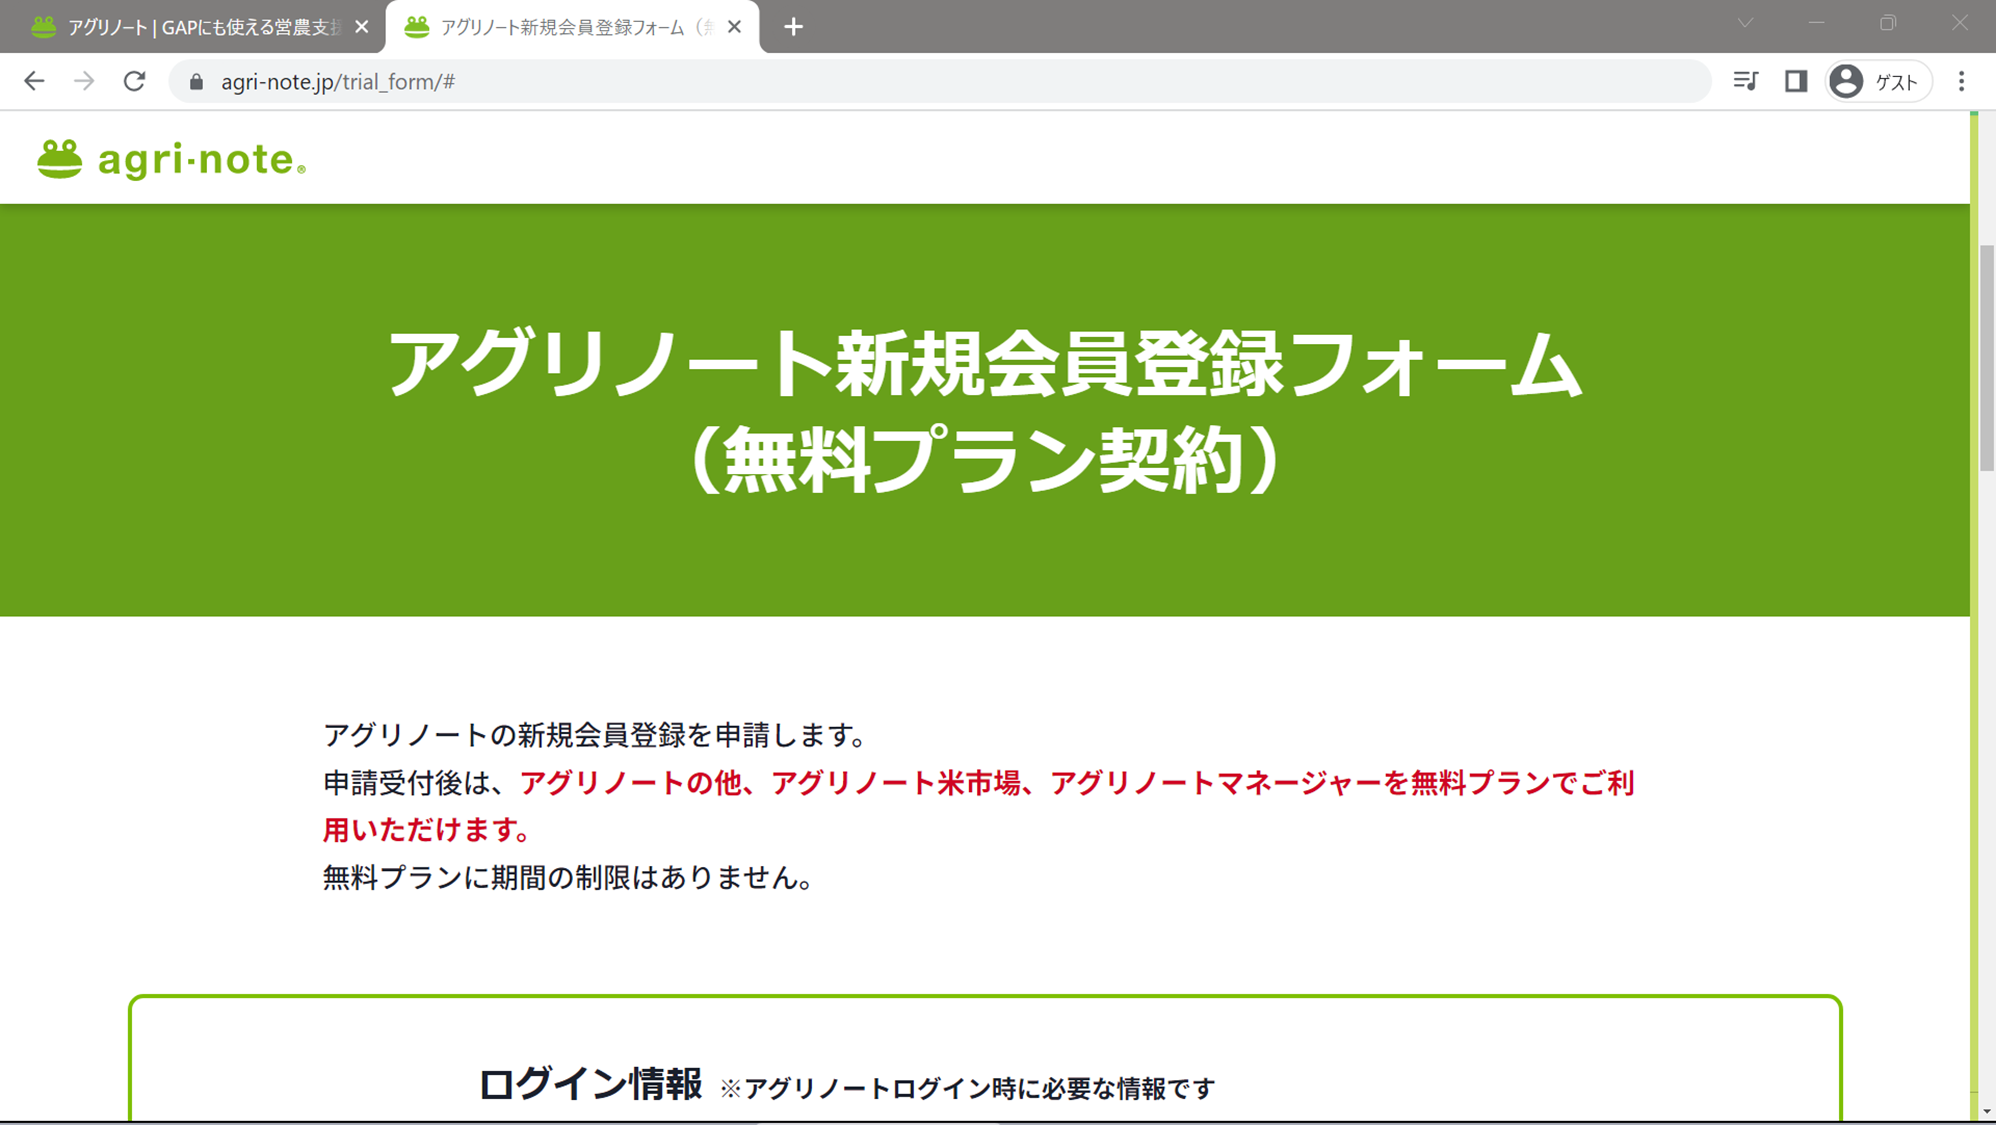Click the ログイン情報 section heading
The width and height of the screenshot is (1996, 1125).
click(590, 1084)
